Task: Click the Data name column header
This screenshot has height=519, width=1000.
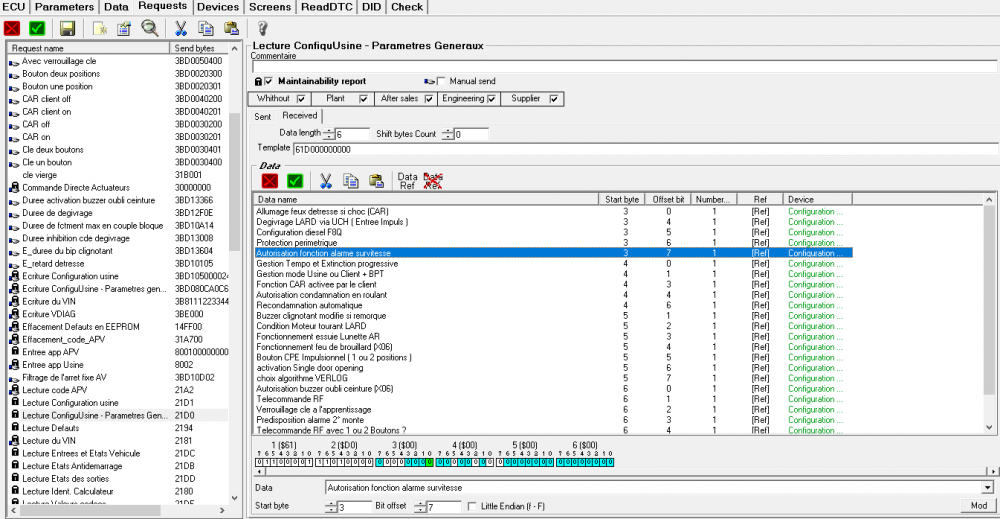Action: [x=425, y=200]
